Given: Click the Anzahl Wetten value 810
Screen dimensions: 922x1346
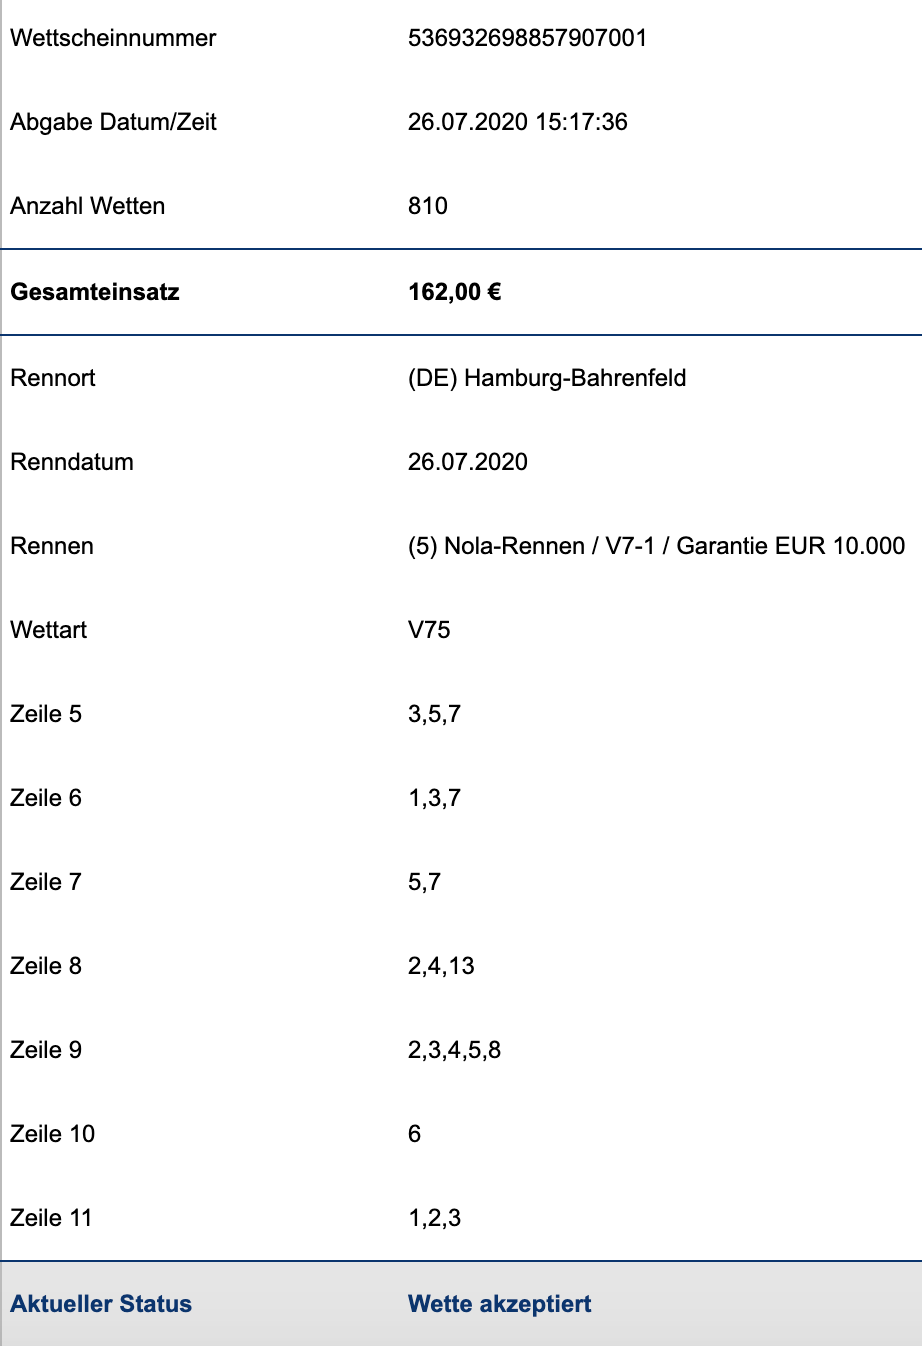Looking at the screenshot, I should (x=427, y=206).
